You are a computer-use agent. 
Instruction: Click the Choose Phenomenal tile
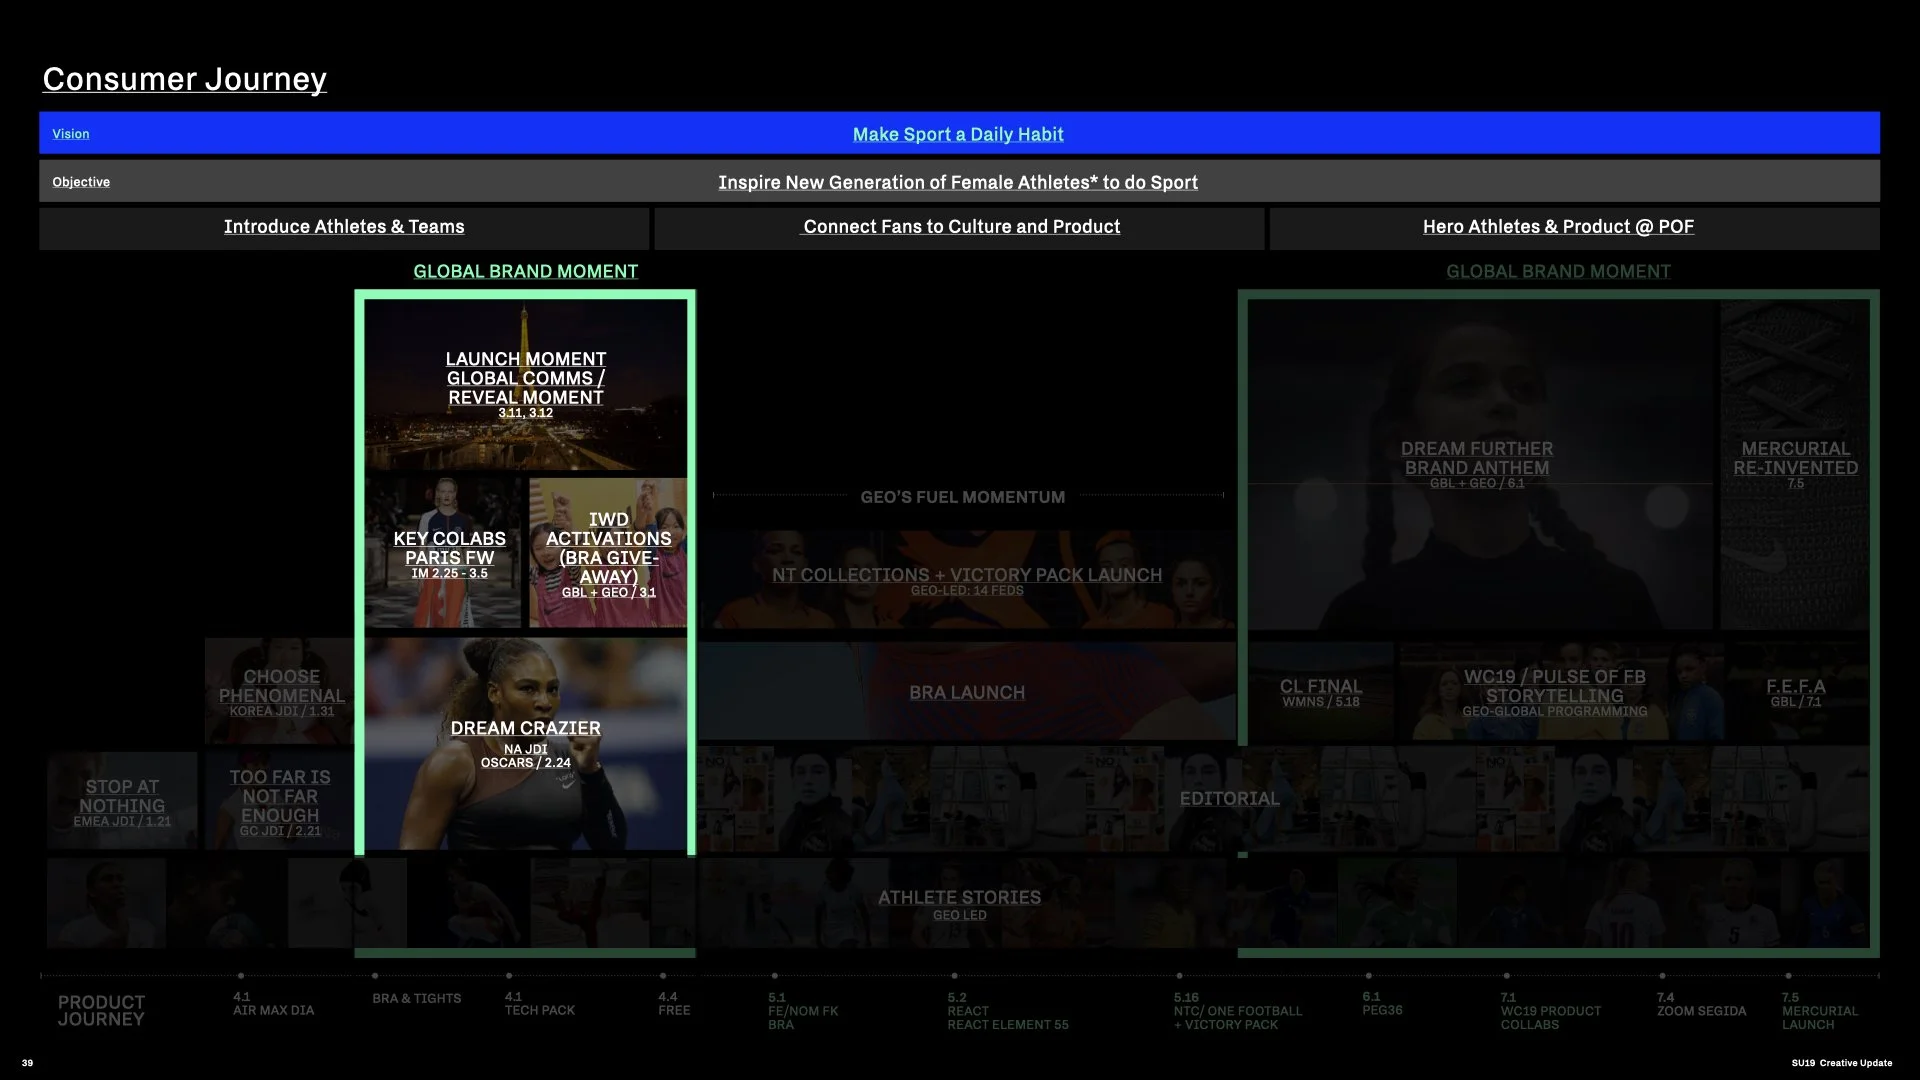pyautogui.click(x=281, y=691)
